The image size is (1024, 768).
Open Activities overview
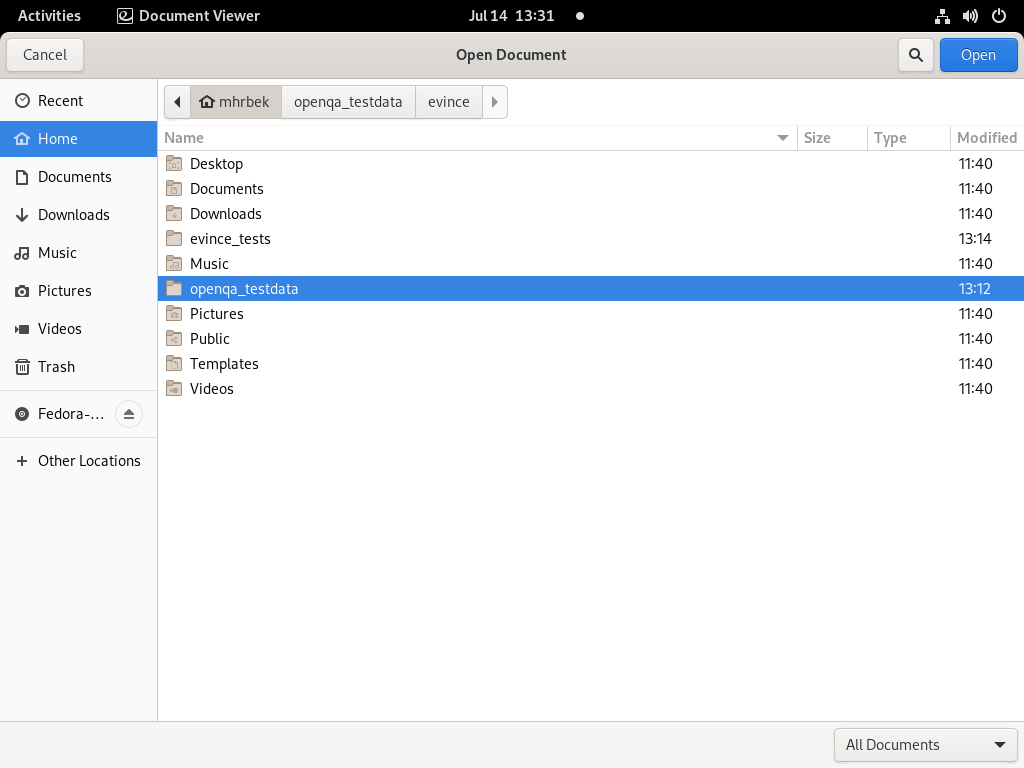point(49,16)
